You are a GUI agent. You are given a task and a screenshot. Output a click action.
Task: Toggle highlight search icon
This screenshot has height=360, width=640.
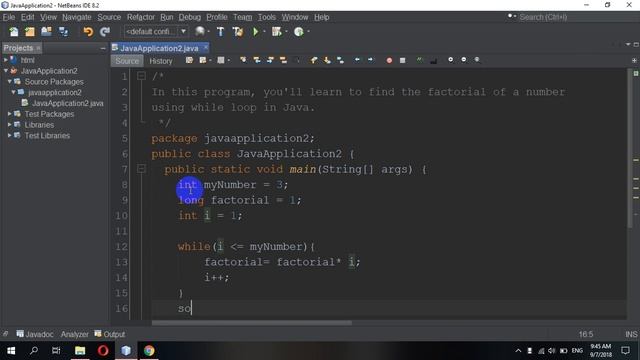[x=283, y=60]
